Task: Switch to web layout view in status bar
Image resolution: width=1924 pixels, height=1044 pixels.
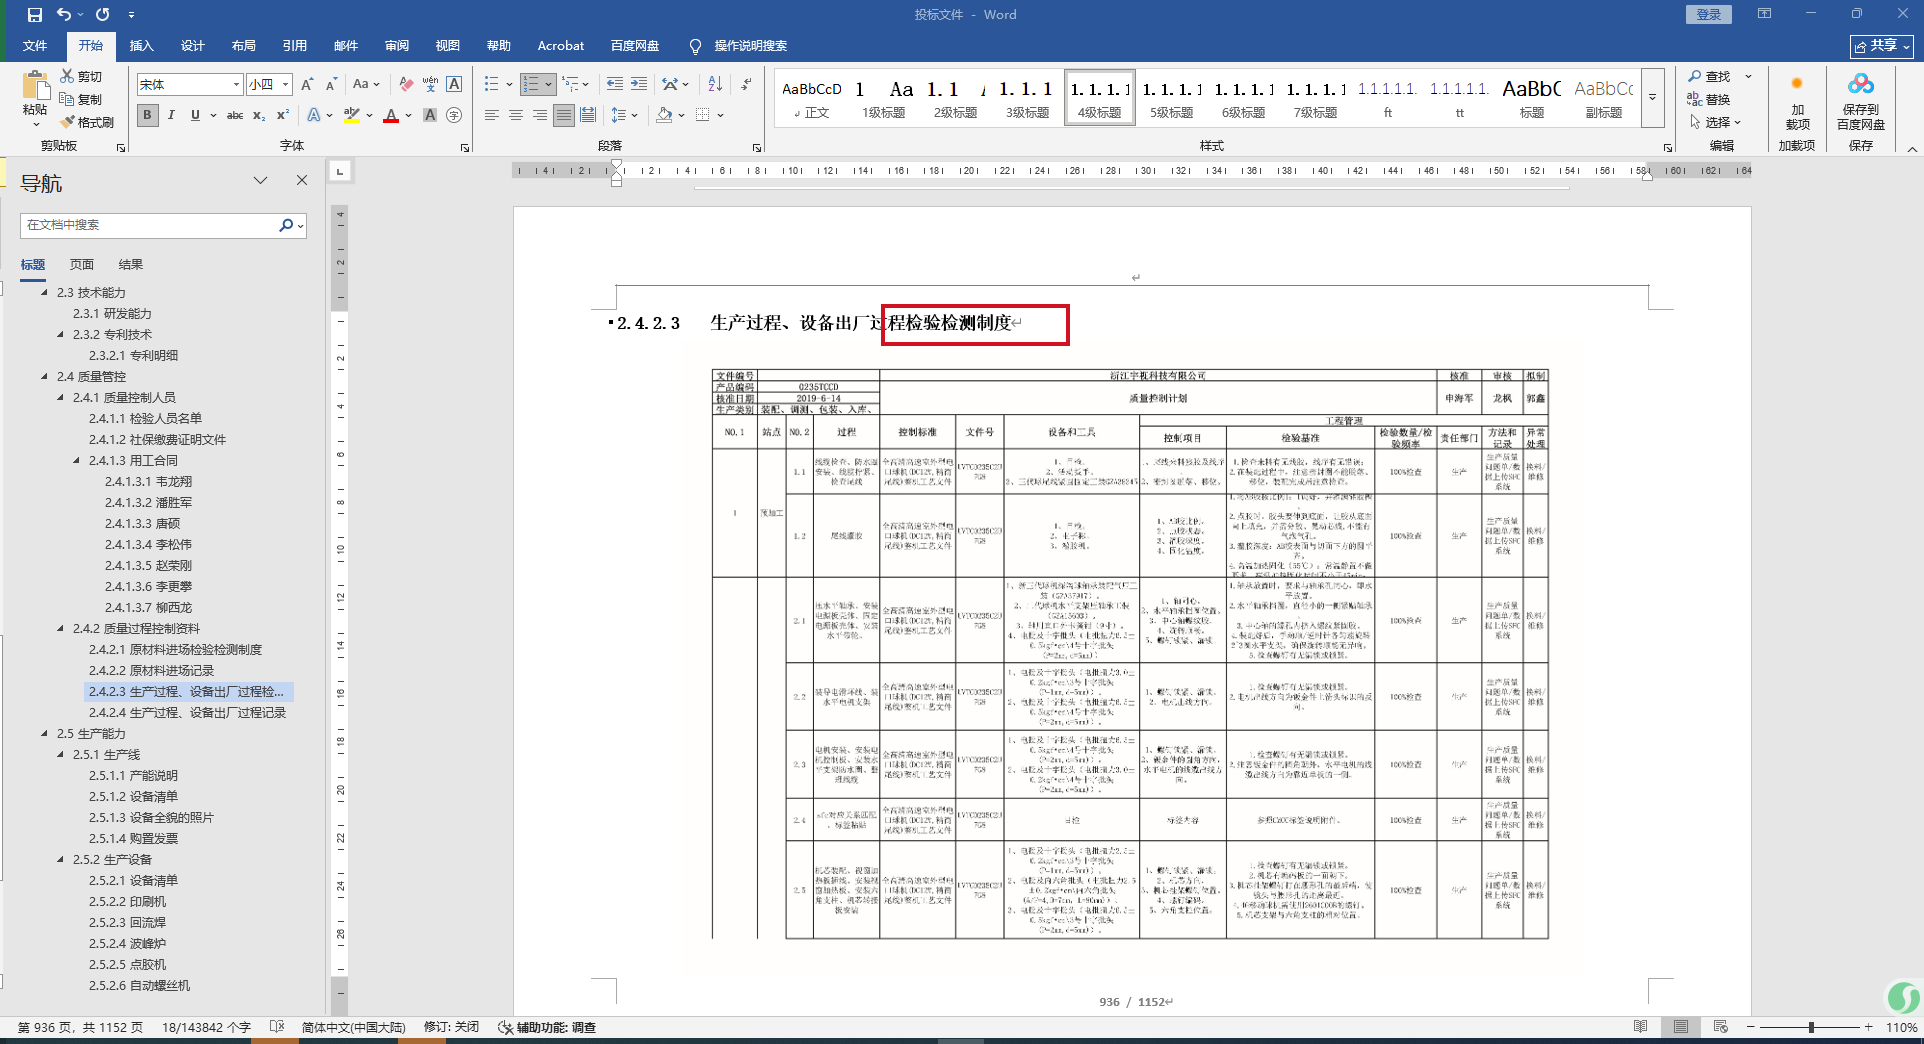Action: point(1721,1027)
